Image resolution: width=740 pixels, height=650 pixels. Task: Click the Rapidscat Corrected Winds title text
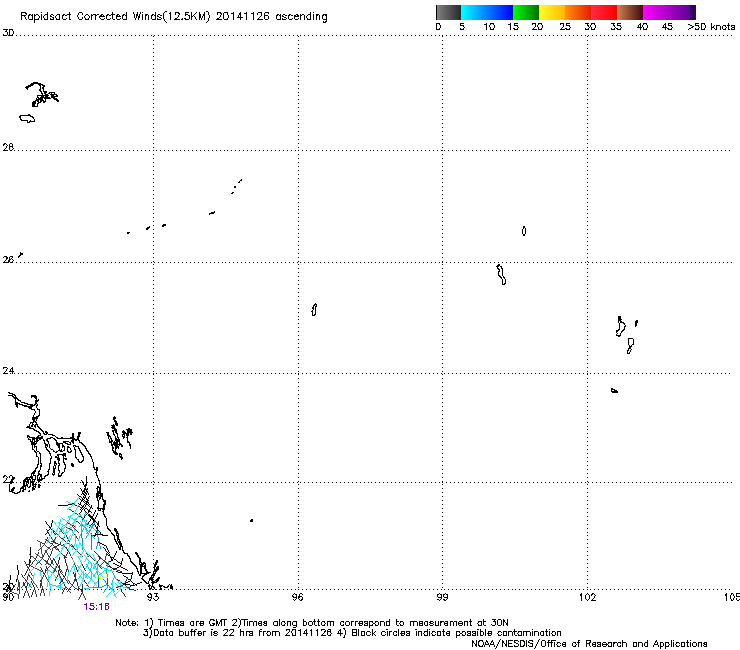(x=174, y=17)
